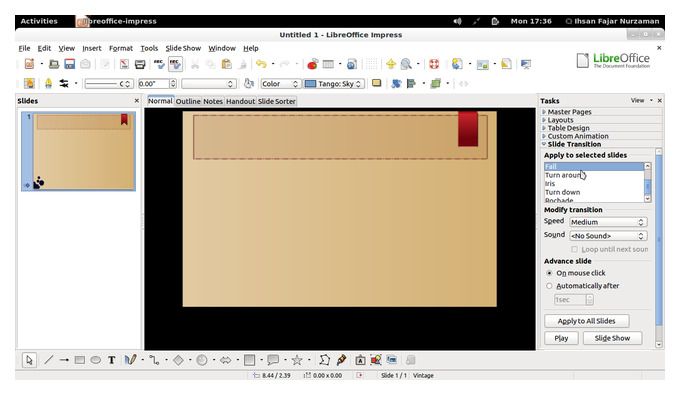Click the Apply to All Slides button

[586, 321]
